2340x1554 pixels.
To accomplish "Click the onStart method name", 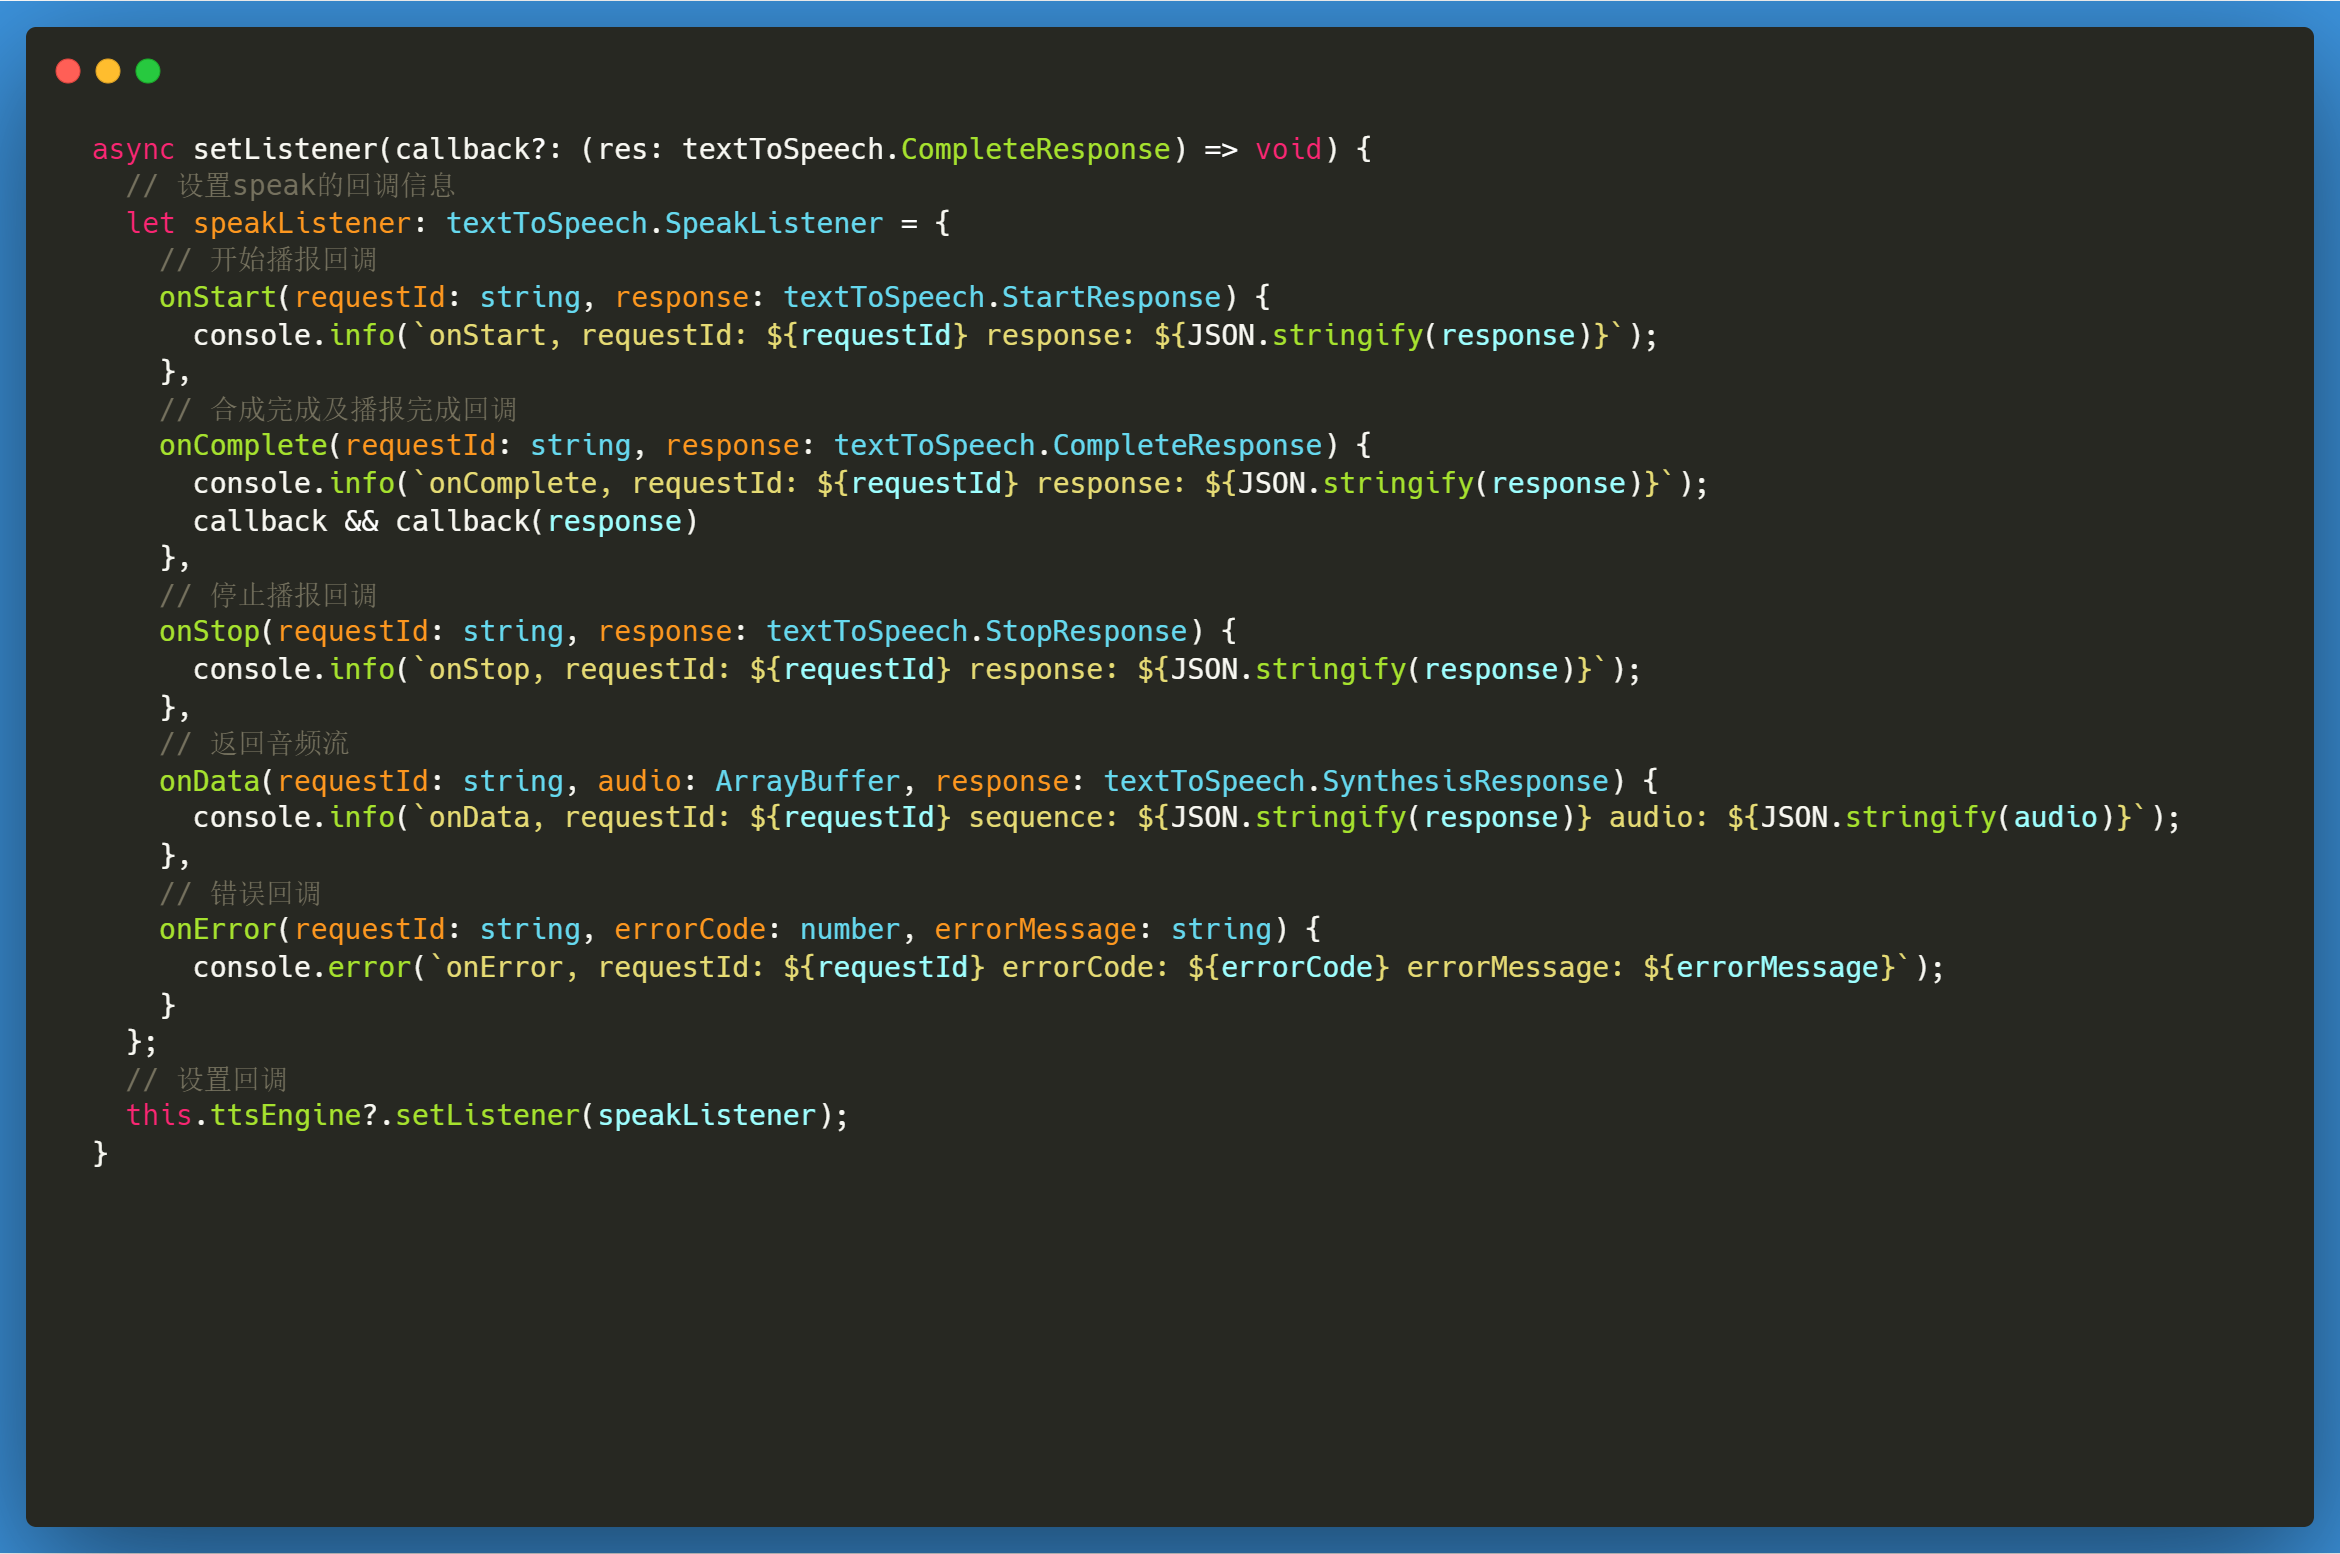I will (x=217, y=297).
